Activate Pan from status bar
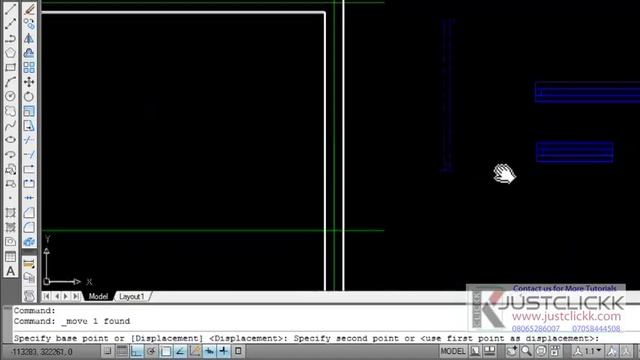This screenshot has height=360, width=640. click(512, 351)
